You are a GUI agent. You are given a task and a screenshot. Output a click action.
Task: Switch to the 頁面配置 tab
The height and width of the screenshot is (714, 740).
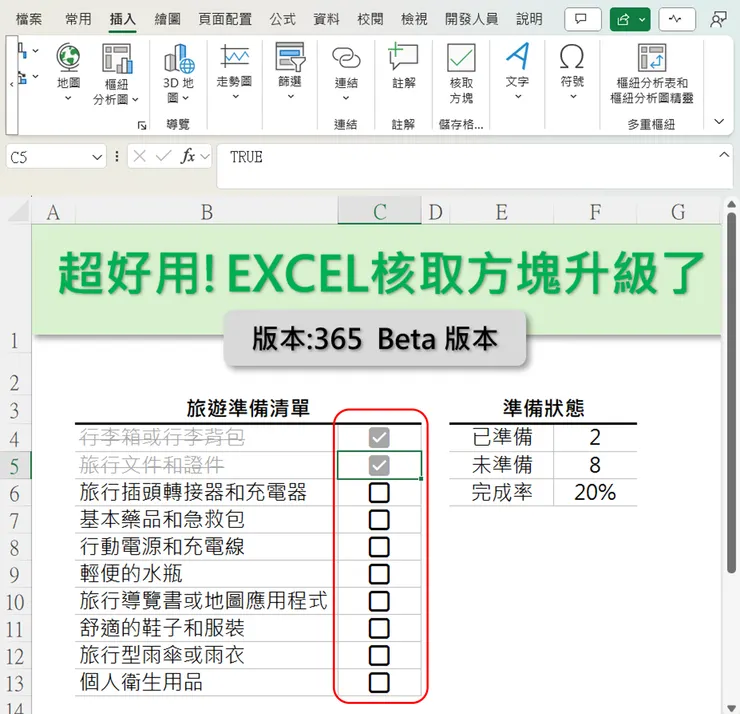tap(225, 19)
